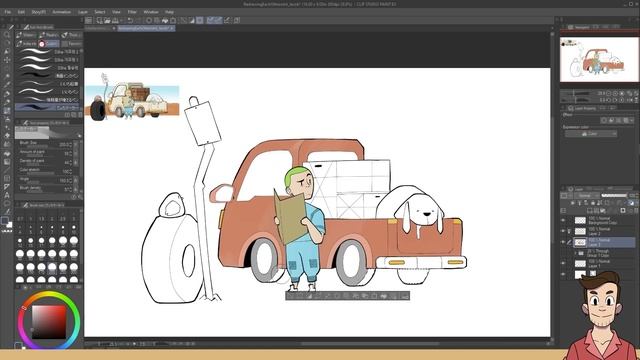
Task: Select the main drawing color swatch
Action: click(4, 221)
